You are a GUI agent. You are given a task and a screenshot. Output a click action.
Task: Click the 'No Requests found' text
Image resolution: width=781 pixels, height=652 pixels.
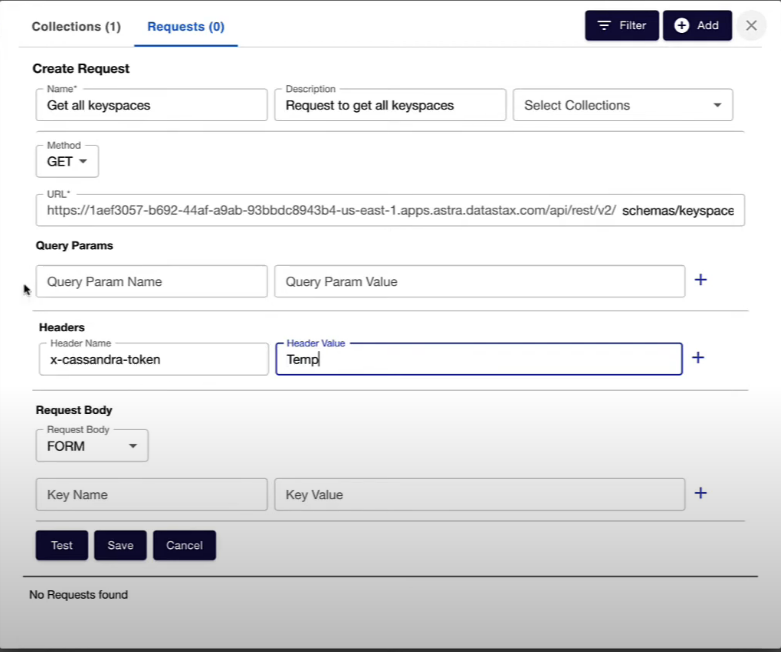point(79,595)
